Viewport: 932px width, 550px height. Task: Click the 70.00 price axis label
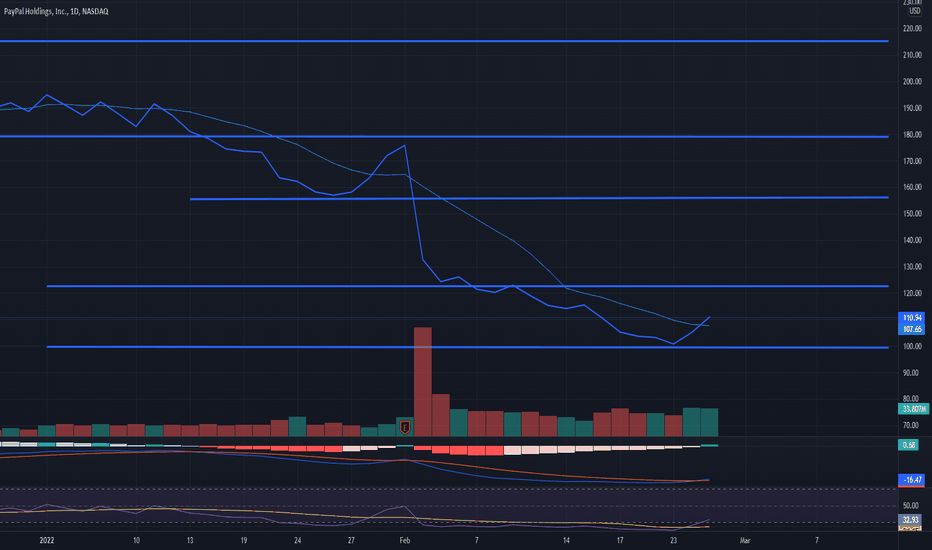[911, 425]
